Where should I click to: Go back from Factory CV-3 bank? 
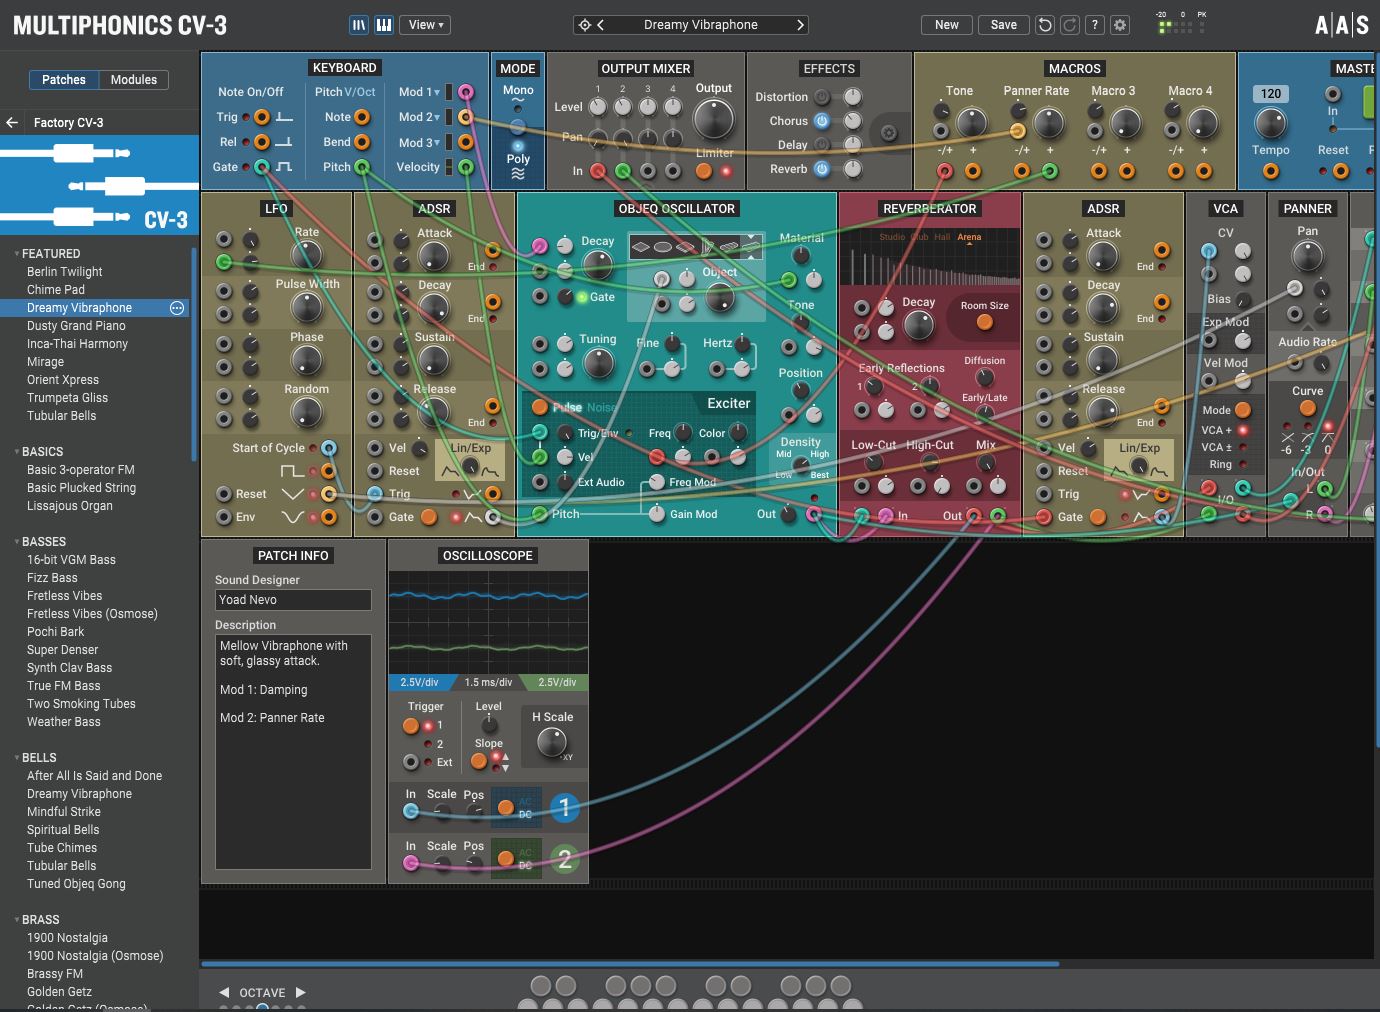tap(12, 122)
